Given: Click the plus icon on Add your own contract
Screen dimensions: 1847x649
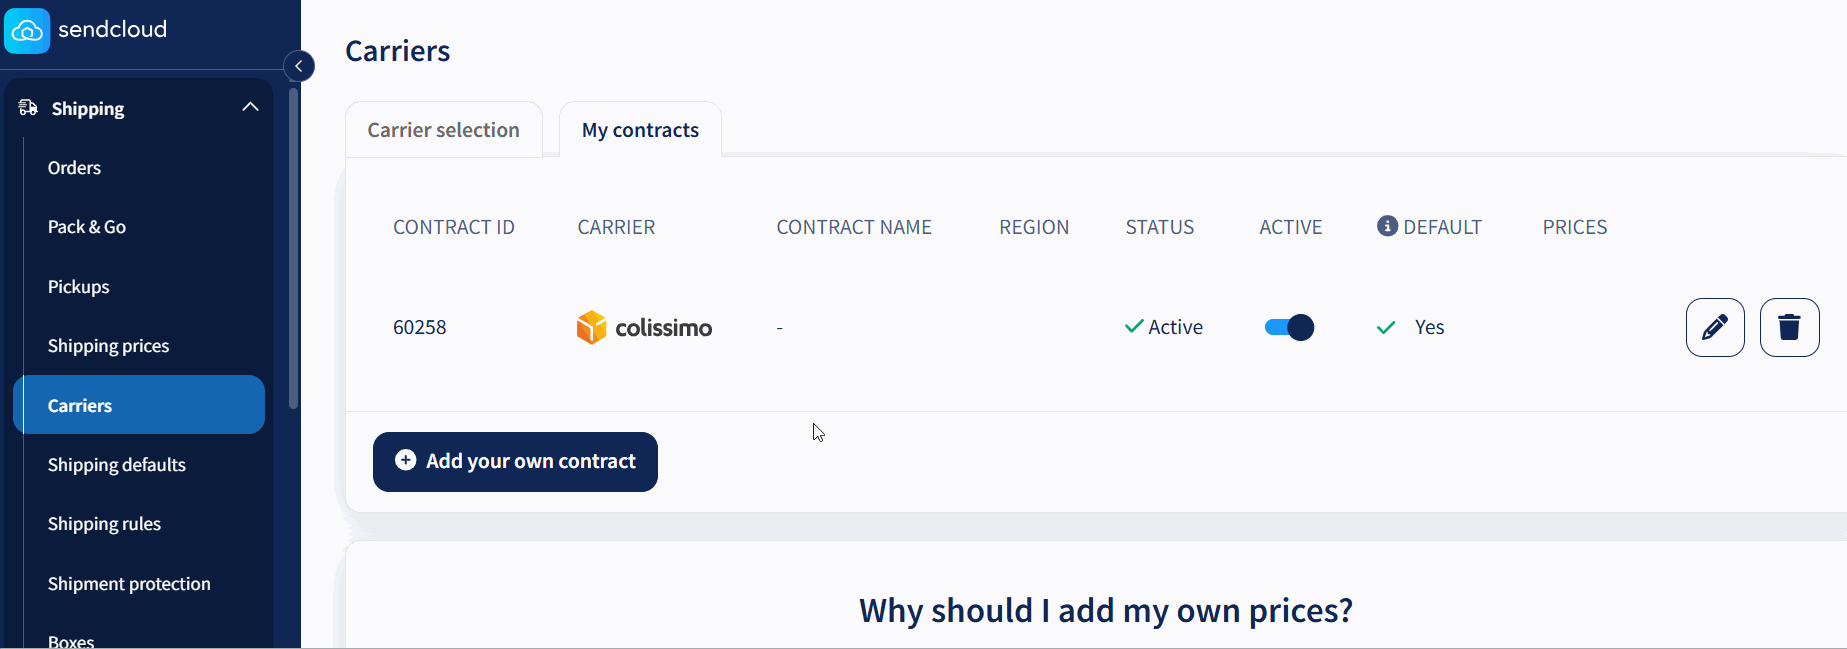Looking at the screenshot, I should 404,461.
